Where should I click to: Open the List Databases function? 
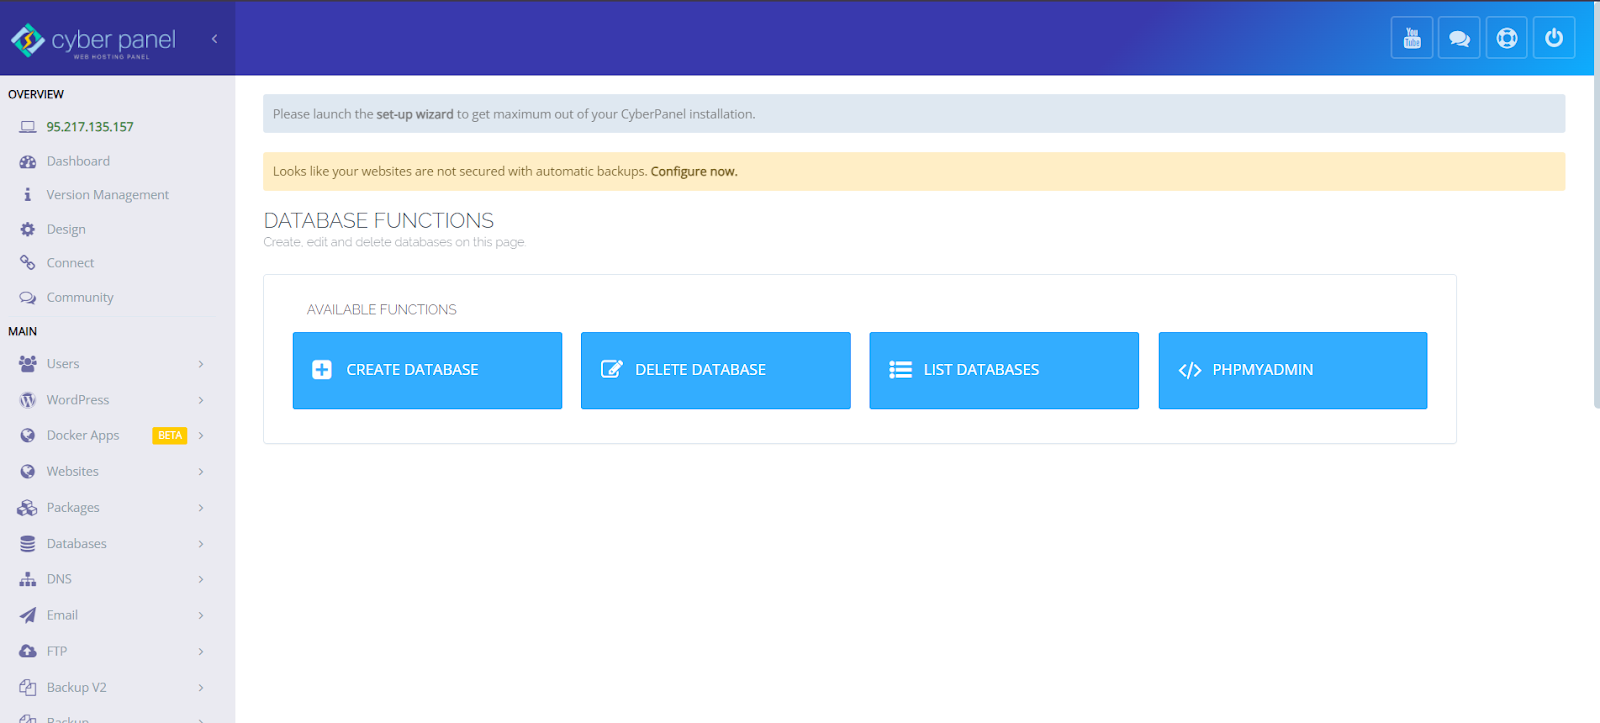1004,370
